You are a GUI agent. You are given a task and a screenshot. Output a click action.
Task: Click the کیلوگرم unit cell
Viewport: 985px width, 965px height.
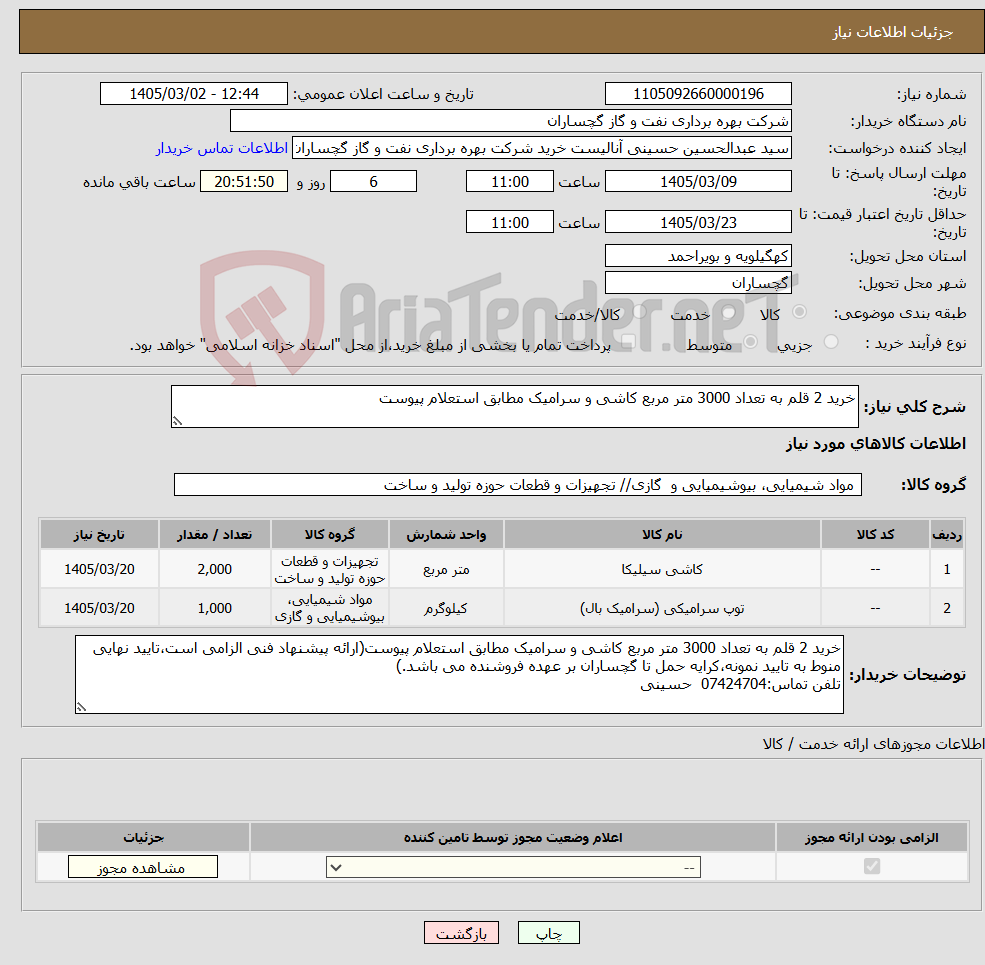tap(446, 608)
